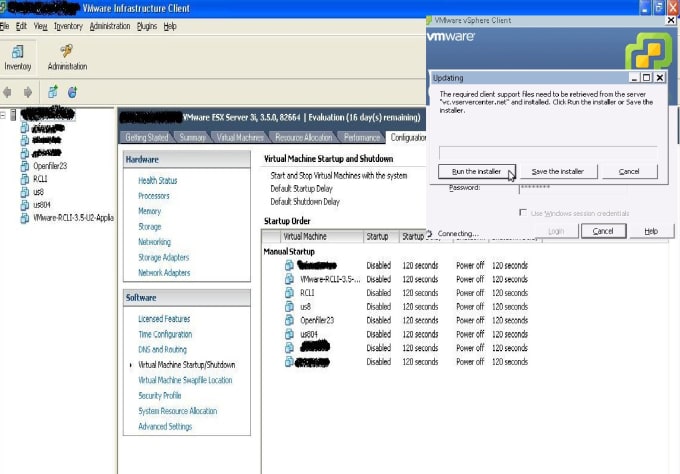
Task: Click Run the installer button
Action: pos(477,171)
